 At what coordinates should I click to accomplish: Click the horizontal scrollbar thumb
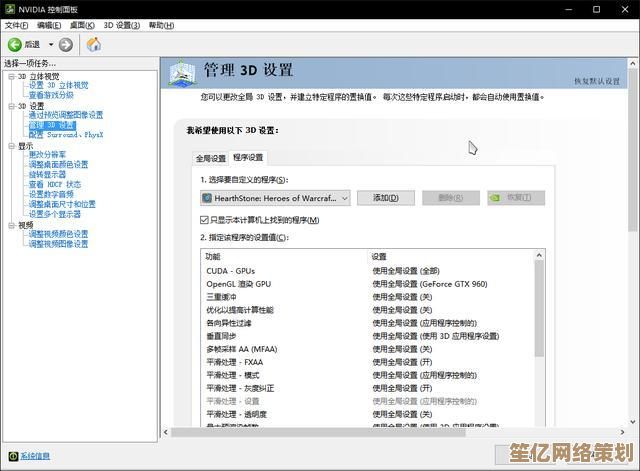318,432
